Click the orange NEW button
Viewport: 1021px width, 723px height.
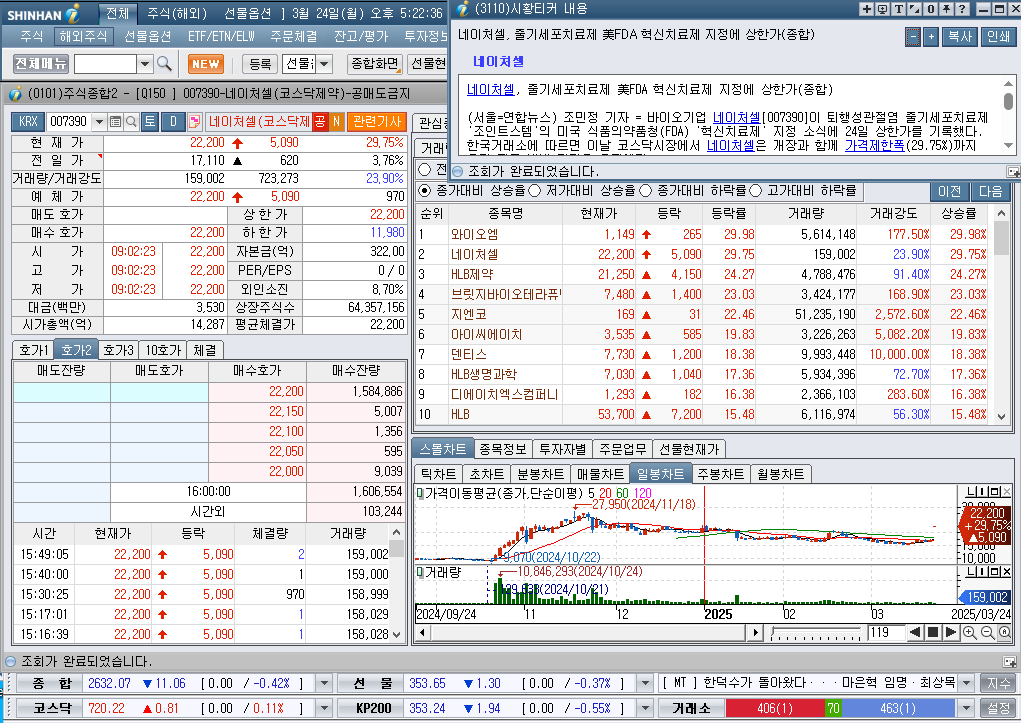pos(206,64)
